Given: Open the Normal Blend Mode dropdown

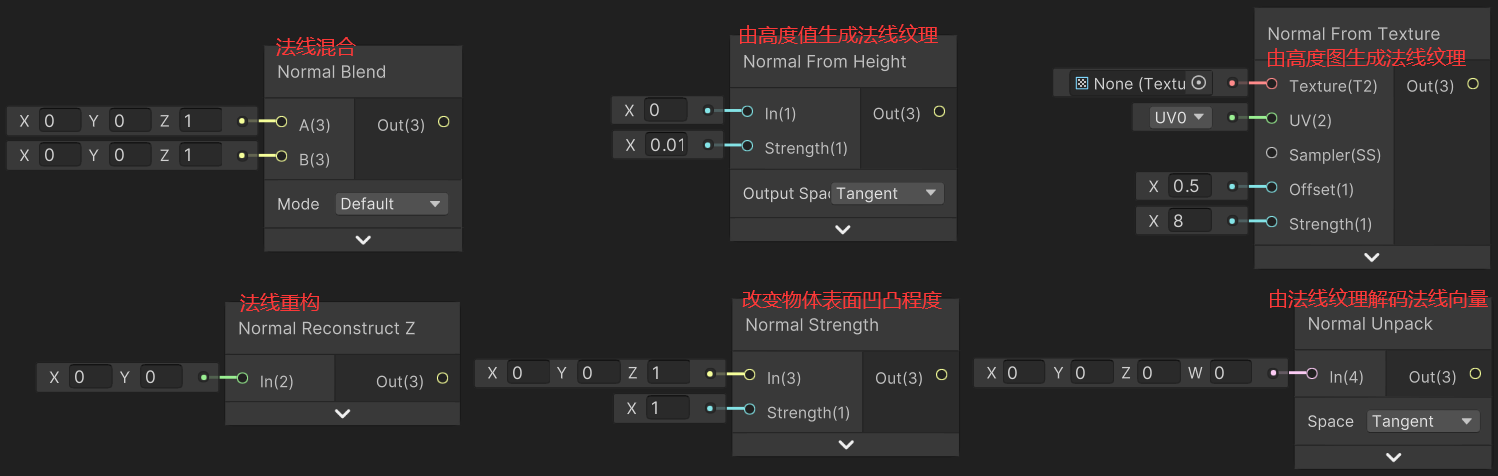Looking at the screenshot, I should coord(391,204).
